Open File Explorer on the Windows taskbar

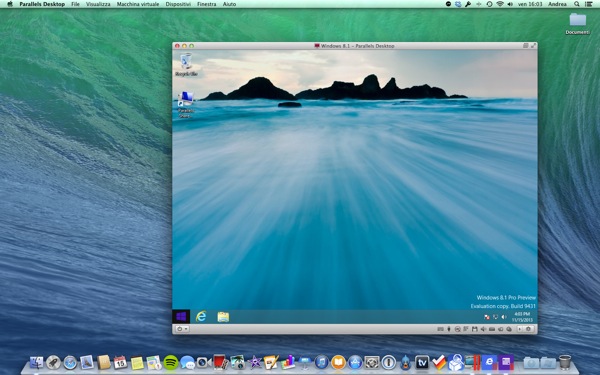(223, 317)
